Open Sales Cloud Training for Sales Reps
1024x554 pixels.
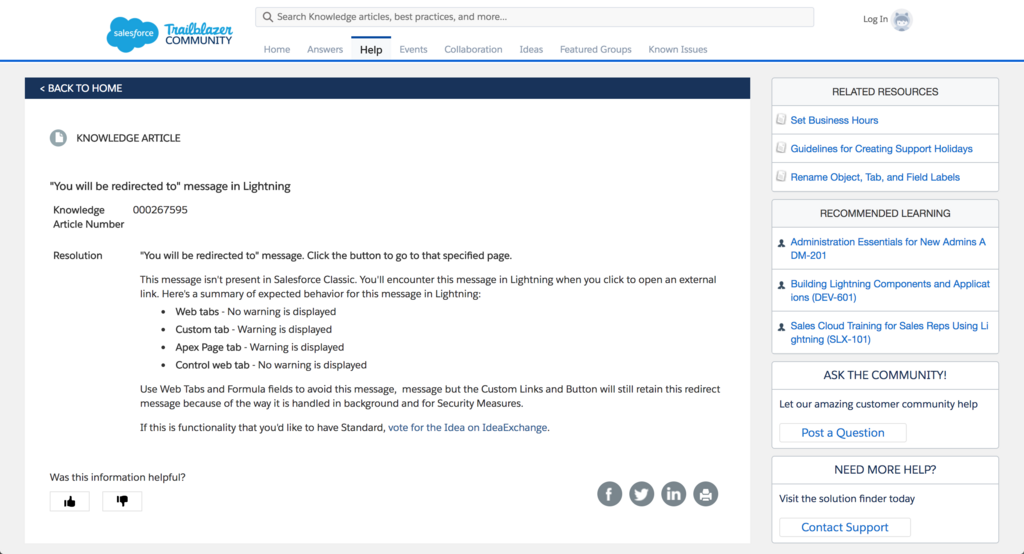[x=889, y=333]
